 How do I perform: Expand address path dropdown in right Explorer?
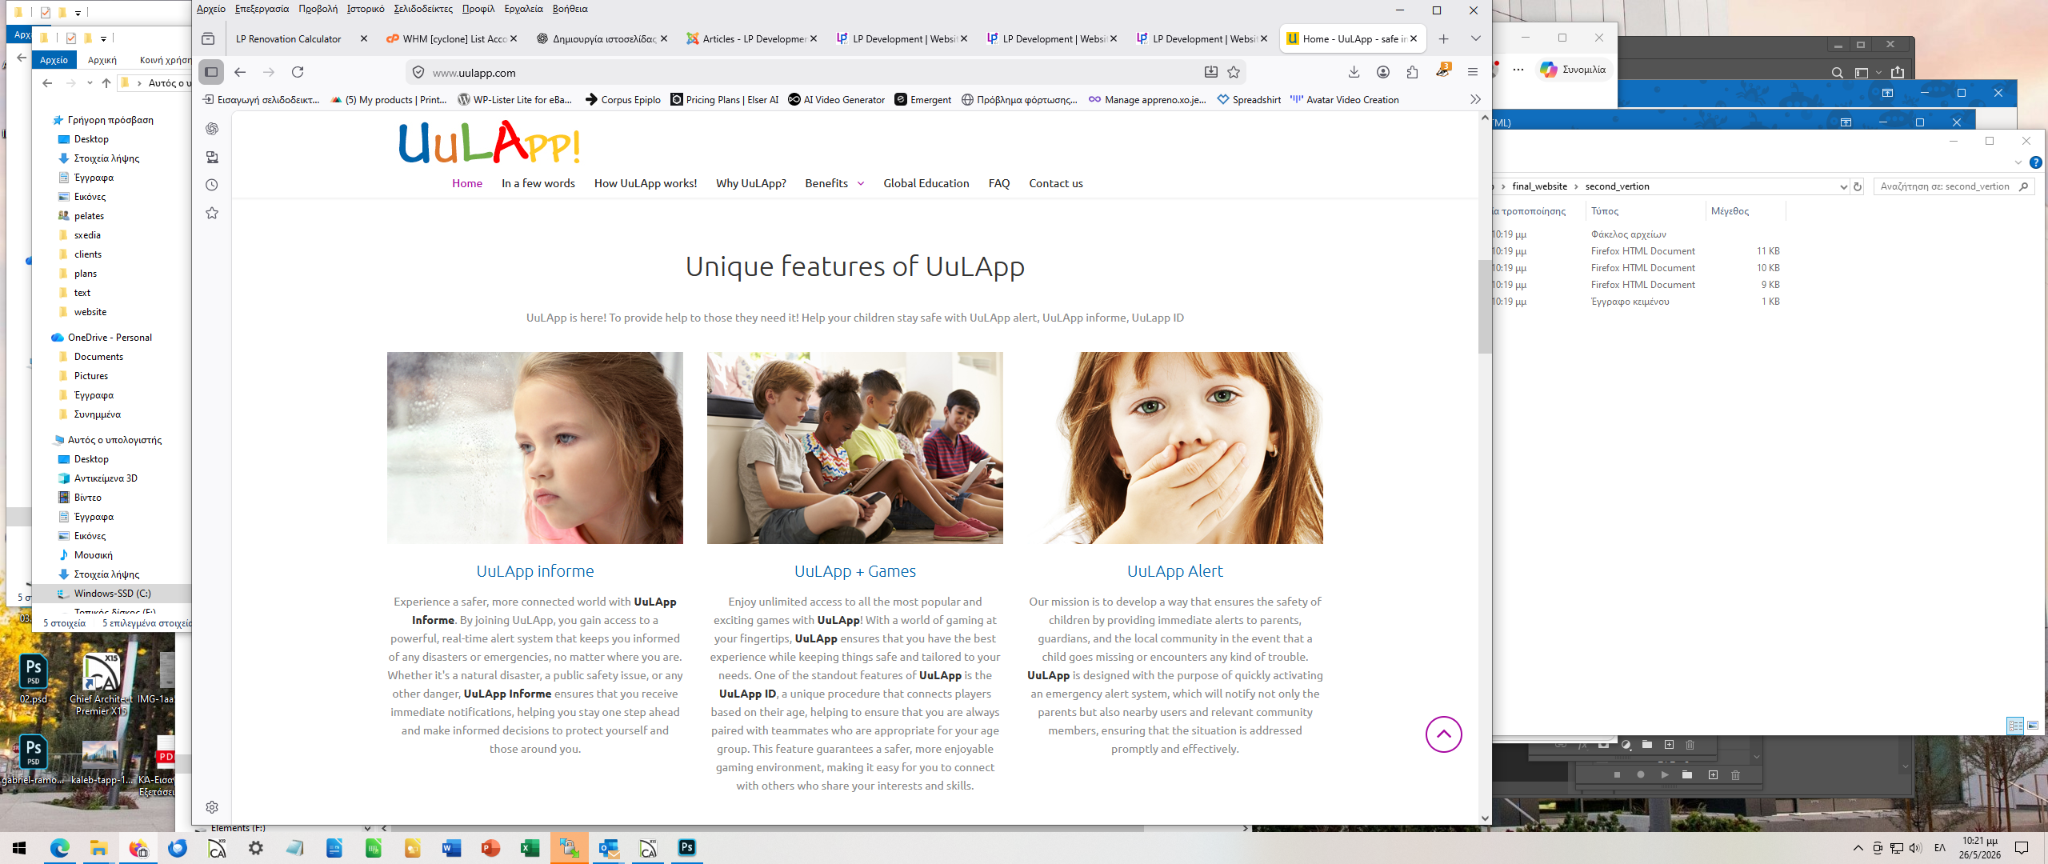coord(1843,186)
